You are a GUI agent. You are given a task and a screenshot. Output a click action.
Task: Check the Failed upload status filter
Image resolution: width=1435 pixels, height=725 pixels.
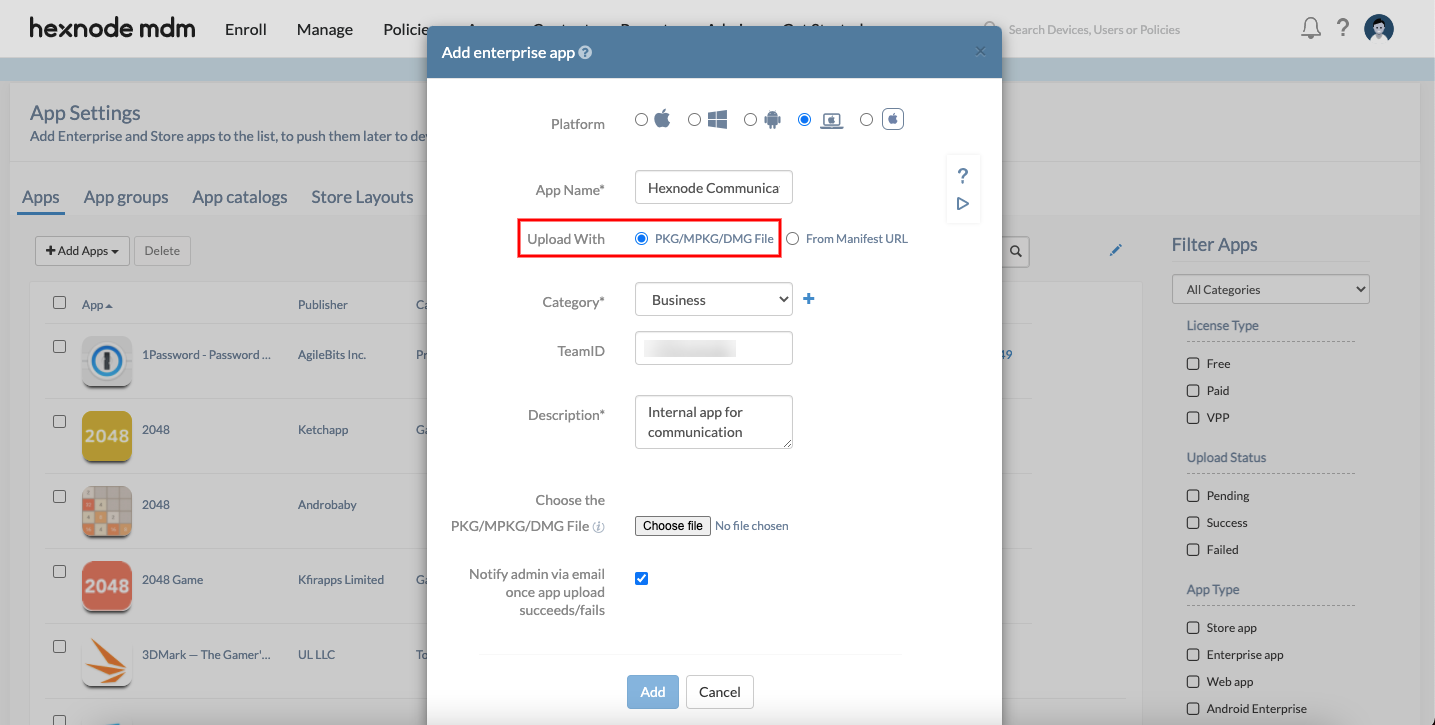1193,549
